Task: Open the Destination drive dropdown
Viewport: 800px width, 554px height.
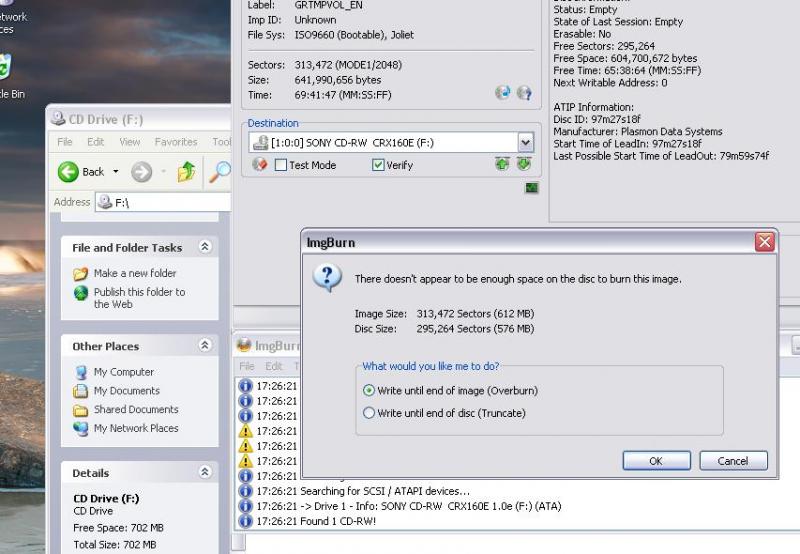Action: 525,143
